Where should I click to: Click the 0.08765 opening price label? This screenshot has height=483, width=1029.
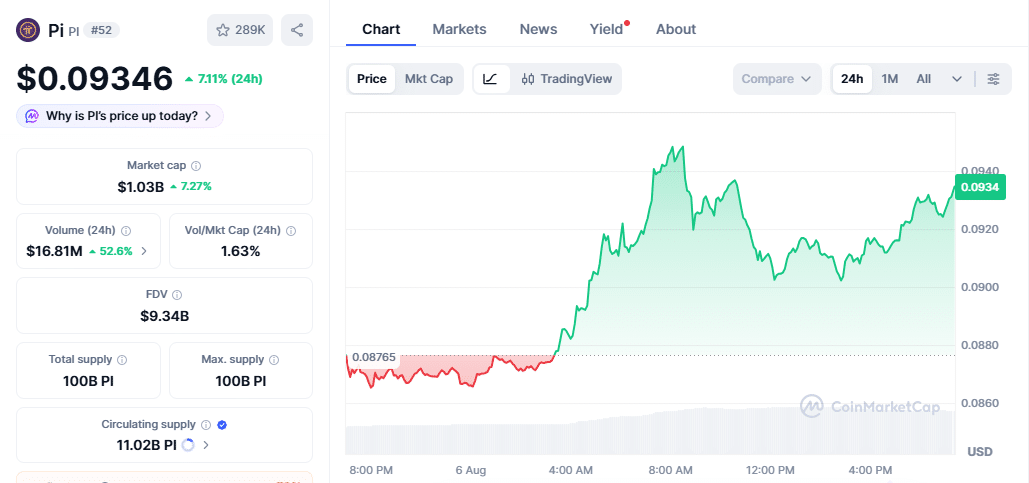pos(373,357)
